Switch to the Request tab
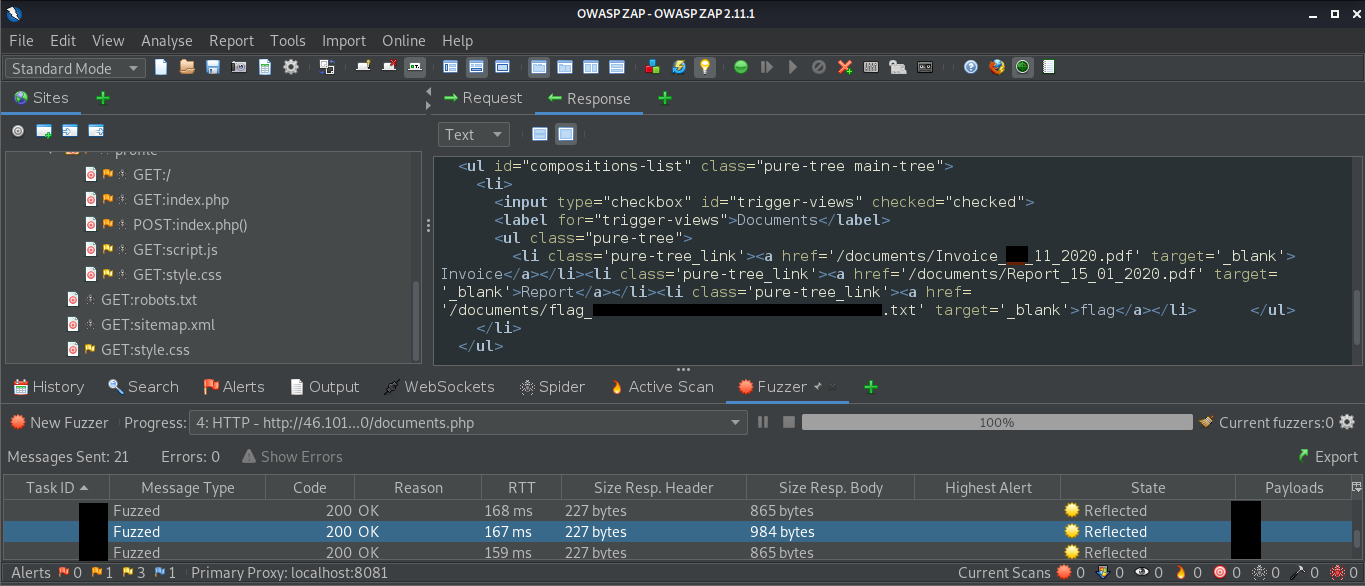This screenshot has width=1365, height=586. click(x=482, y=98)
